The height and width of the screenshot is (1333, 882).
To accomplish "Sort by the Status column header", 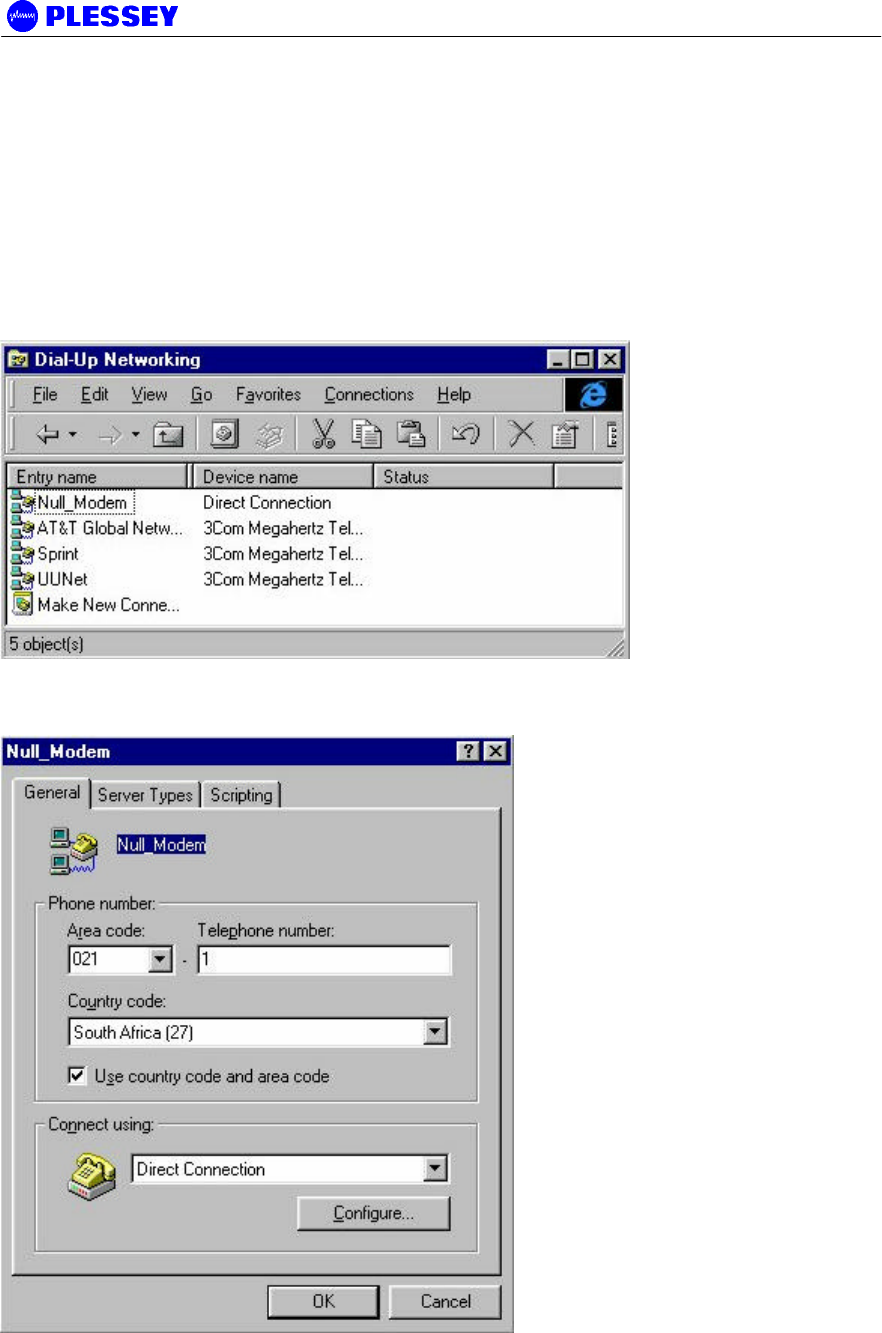I will click(x=463, y=477).
